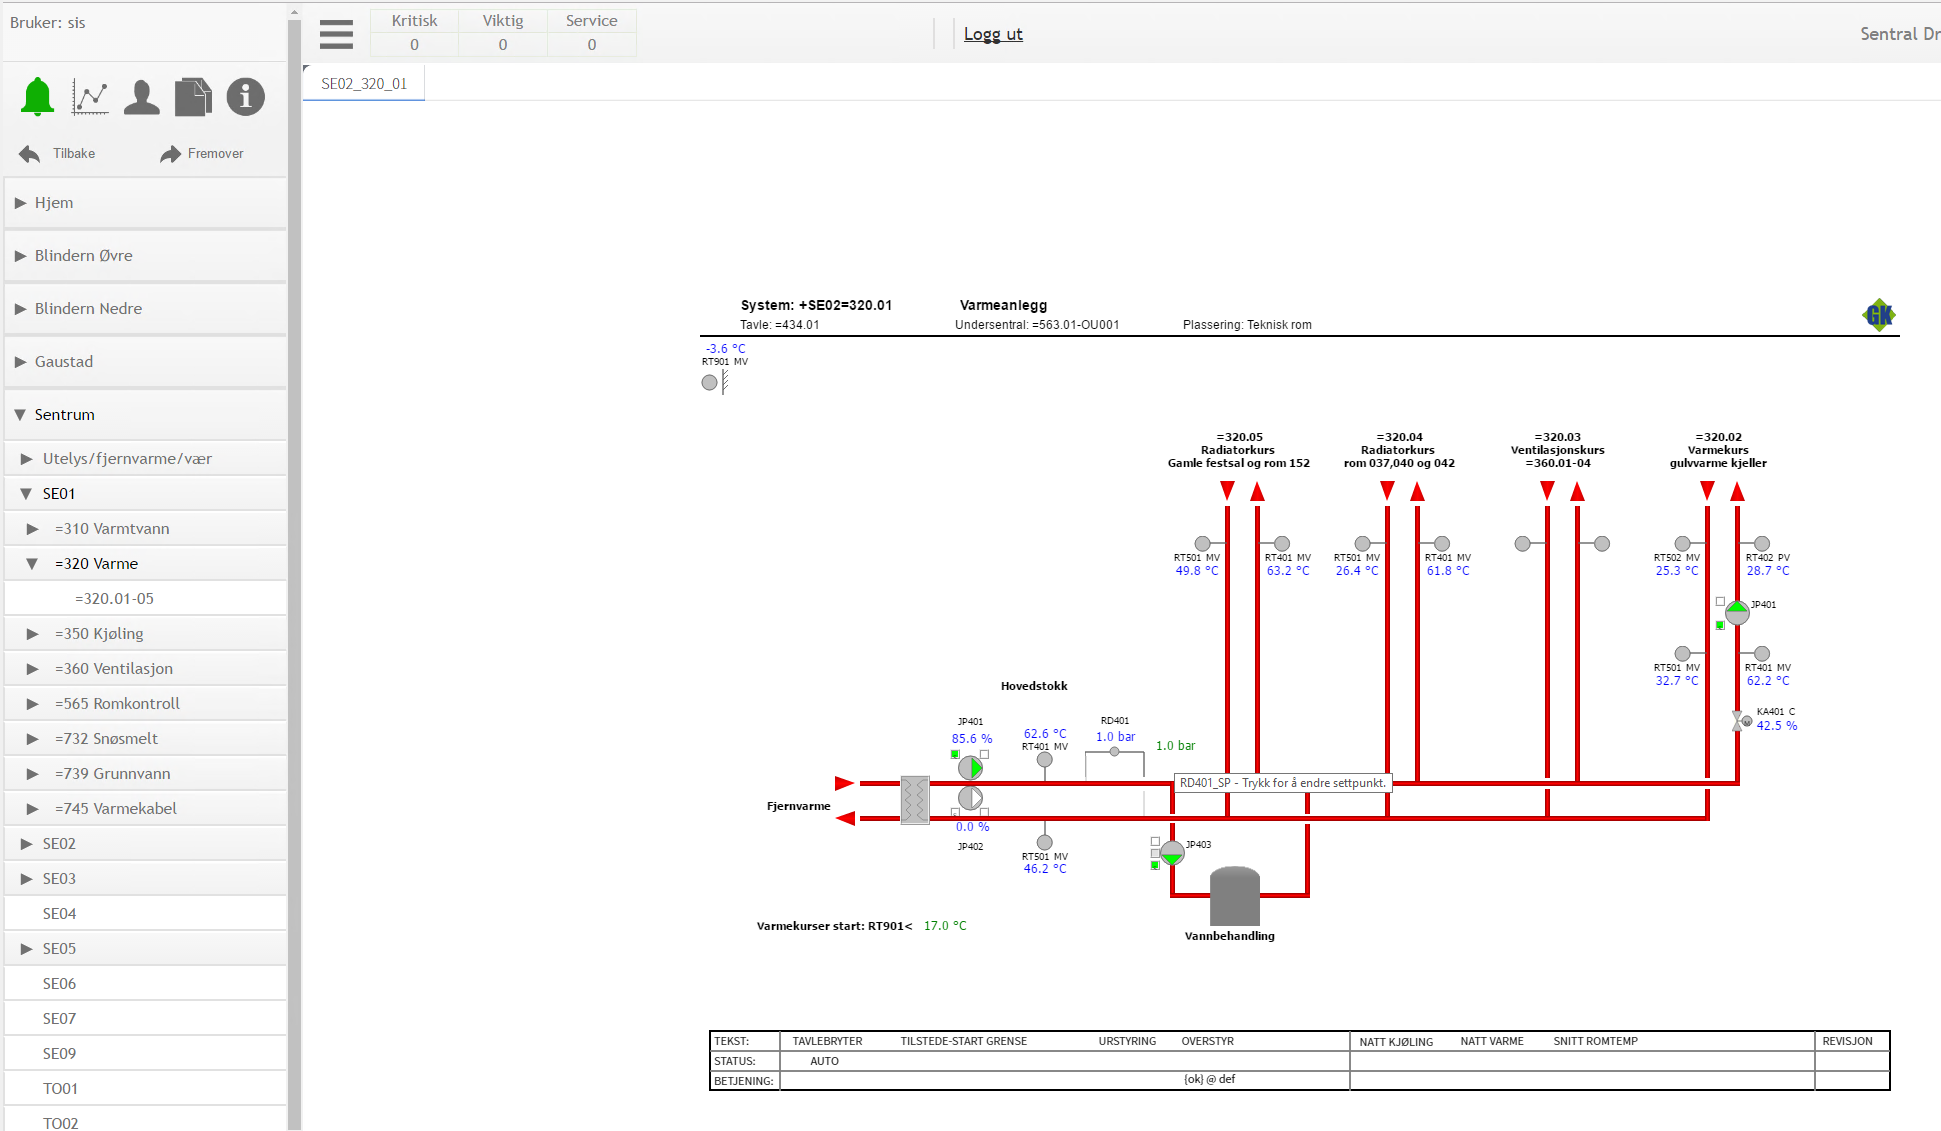Toggle the empty checkbox above JP403 pump
Screen dimensions: 1941x1131
tap(1155, 842)
